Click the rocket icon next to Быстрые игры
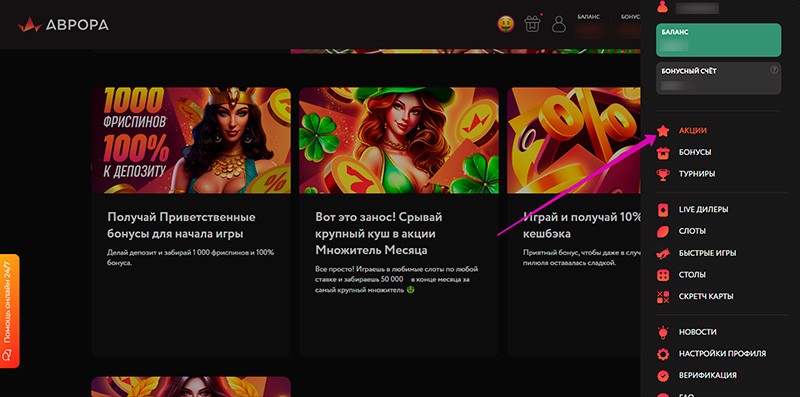The image size is (800, 397). click(x=663, y=253)
